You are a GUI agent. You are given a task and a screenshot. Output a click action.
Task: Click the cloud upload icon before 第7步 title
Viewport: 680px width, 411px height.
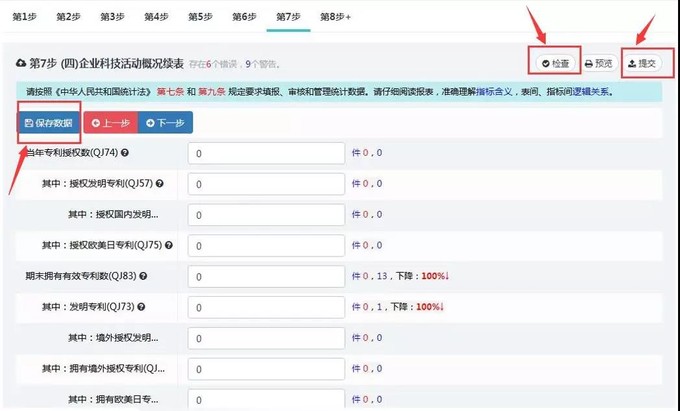(21, 63)
